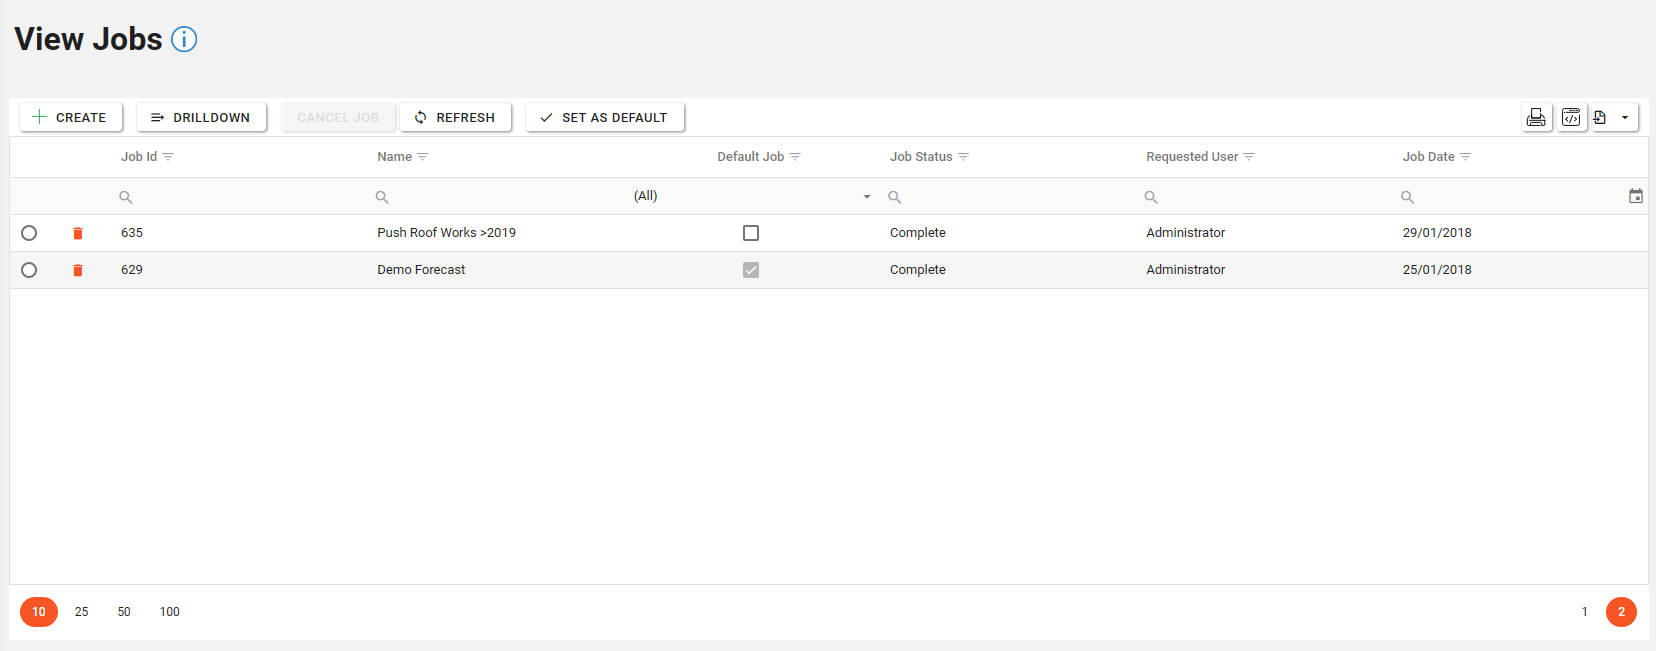Image resolution: width=1656 pixels, height=651 pixels.
Task: Delete job 635 using trash icon
Action: pos(78,233)
